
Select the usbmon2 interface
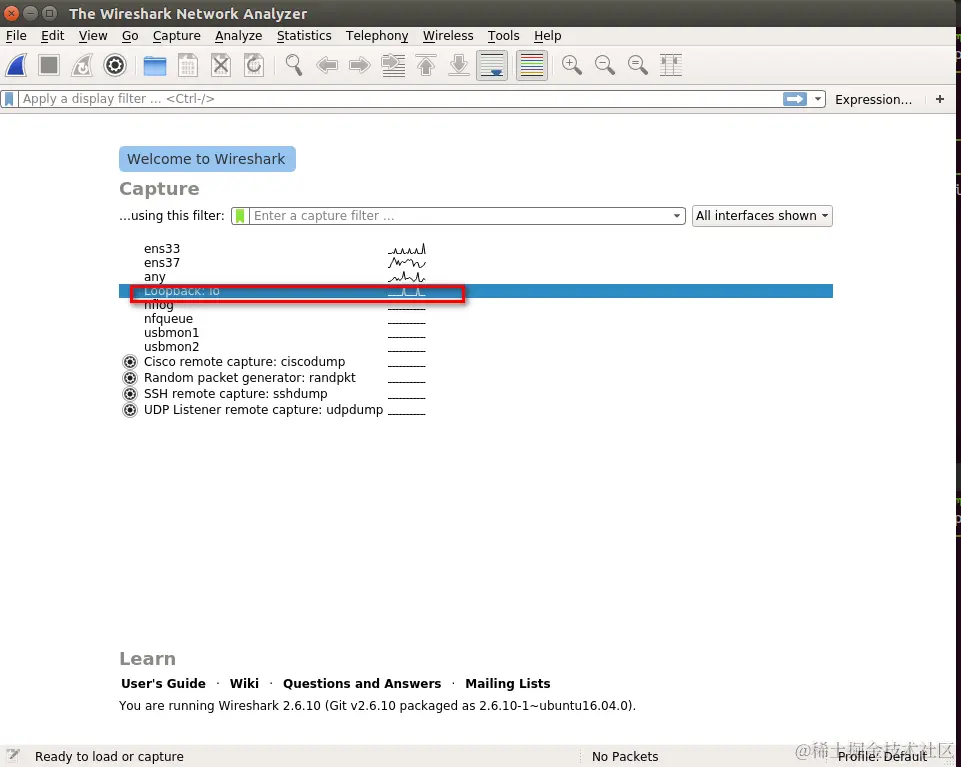tap(476, 347)
